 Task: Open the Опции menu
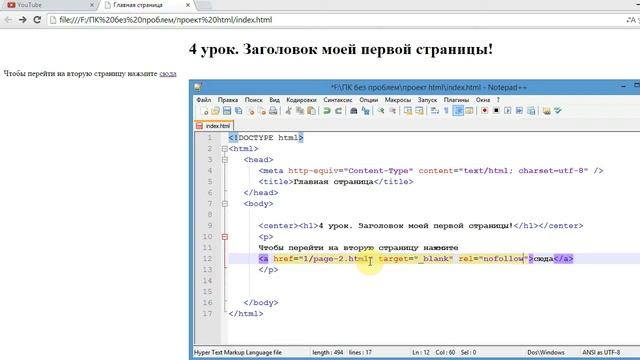(x=369, y=100)
